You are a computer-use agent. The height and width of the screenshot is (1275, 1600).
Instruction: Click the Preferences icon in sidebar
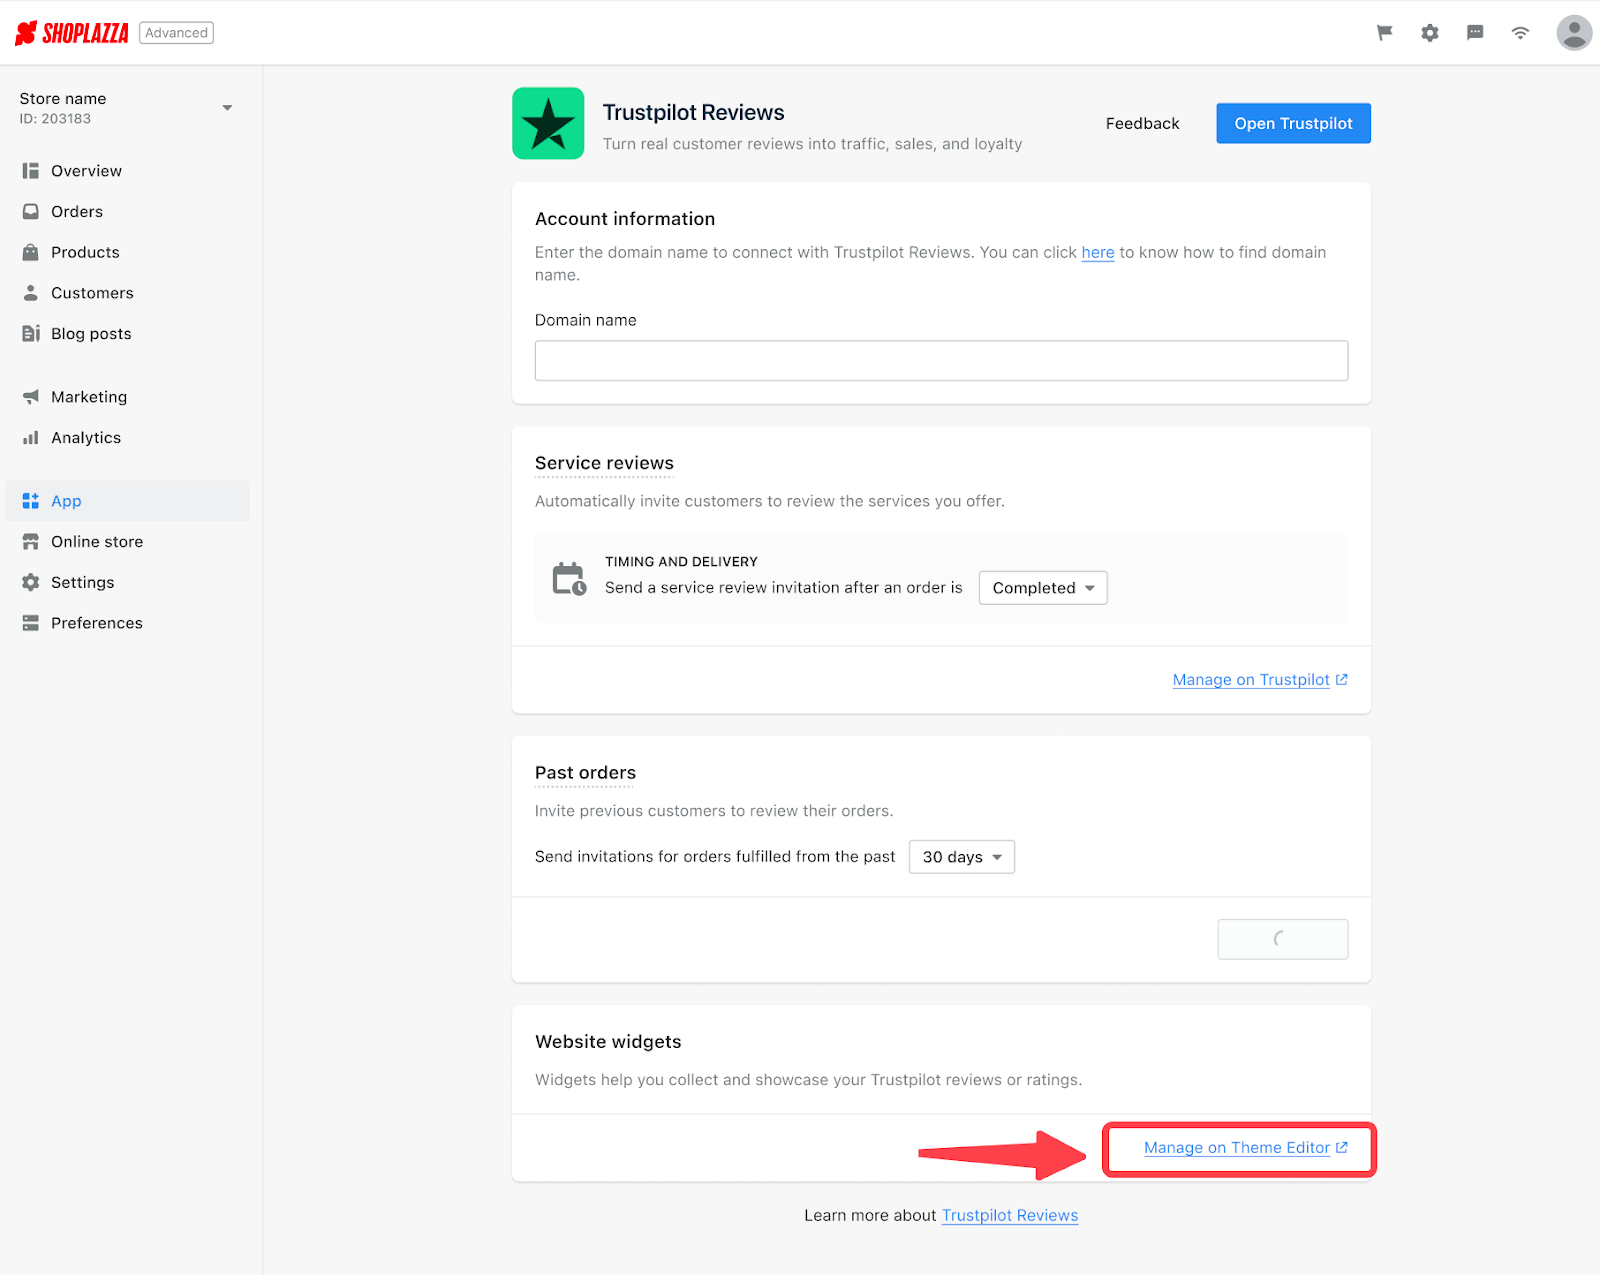click(x=31, y=623)
